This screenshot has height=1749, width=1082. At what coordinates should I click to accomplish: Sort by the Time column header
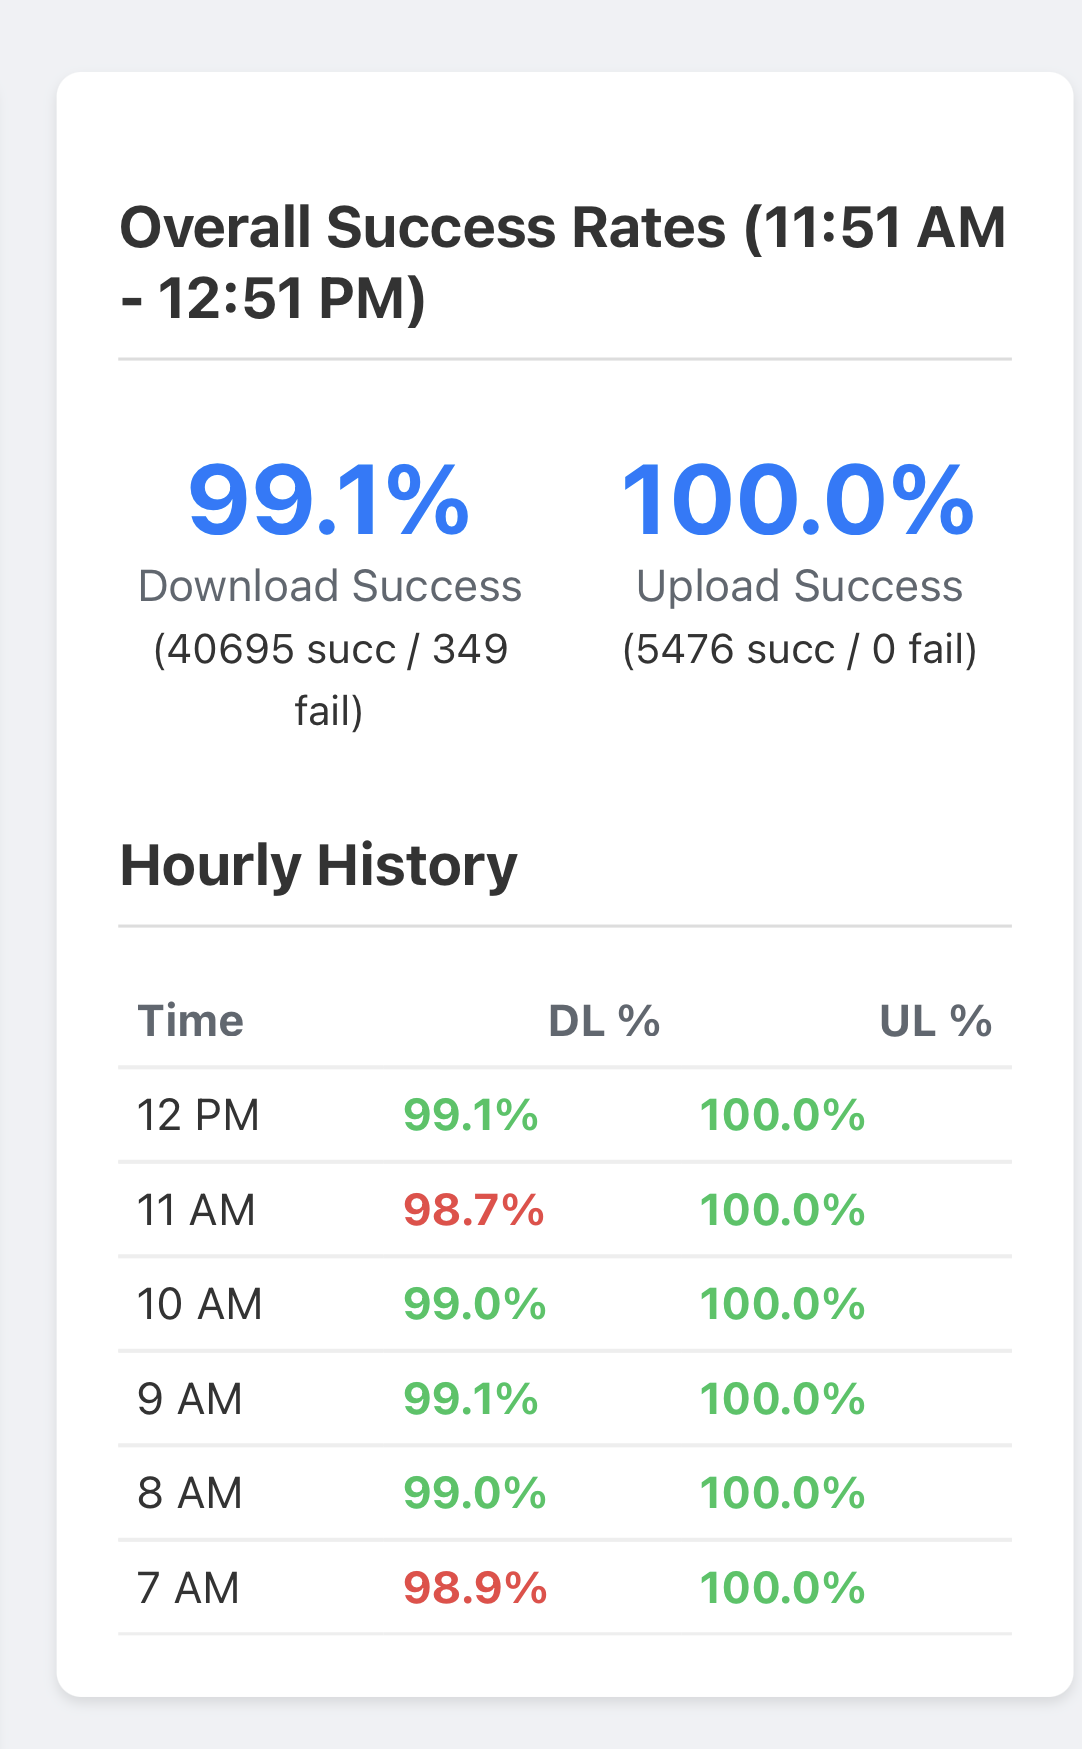pos(190,1021)
